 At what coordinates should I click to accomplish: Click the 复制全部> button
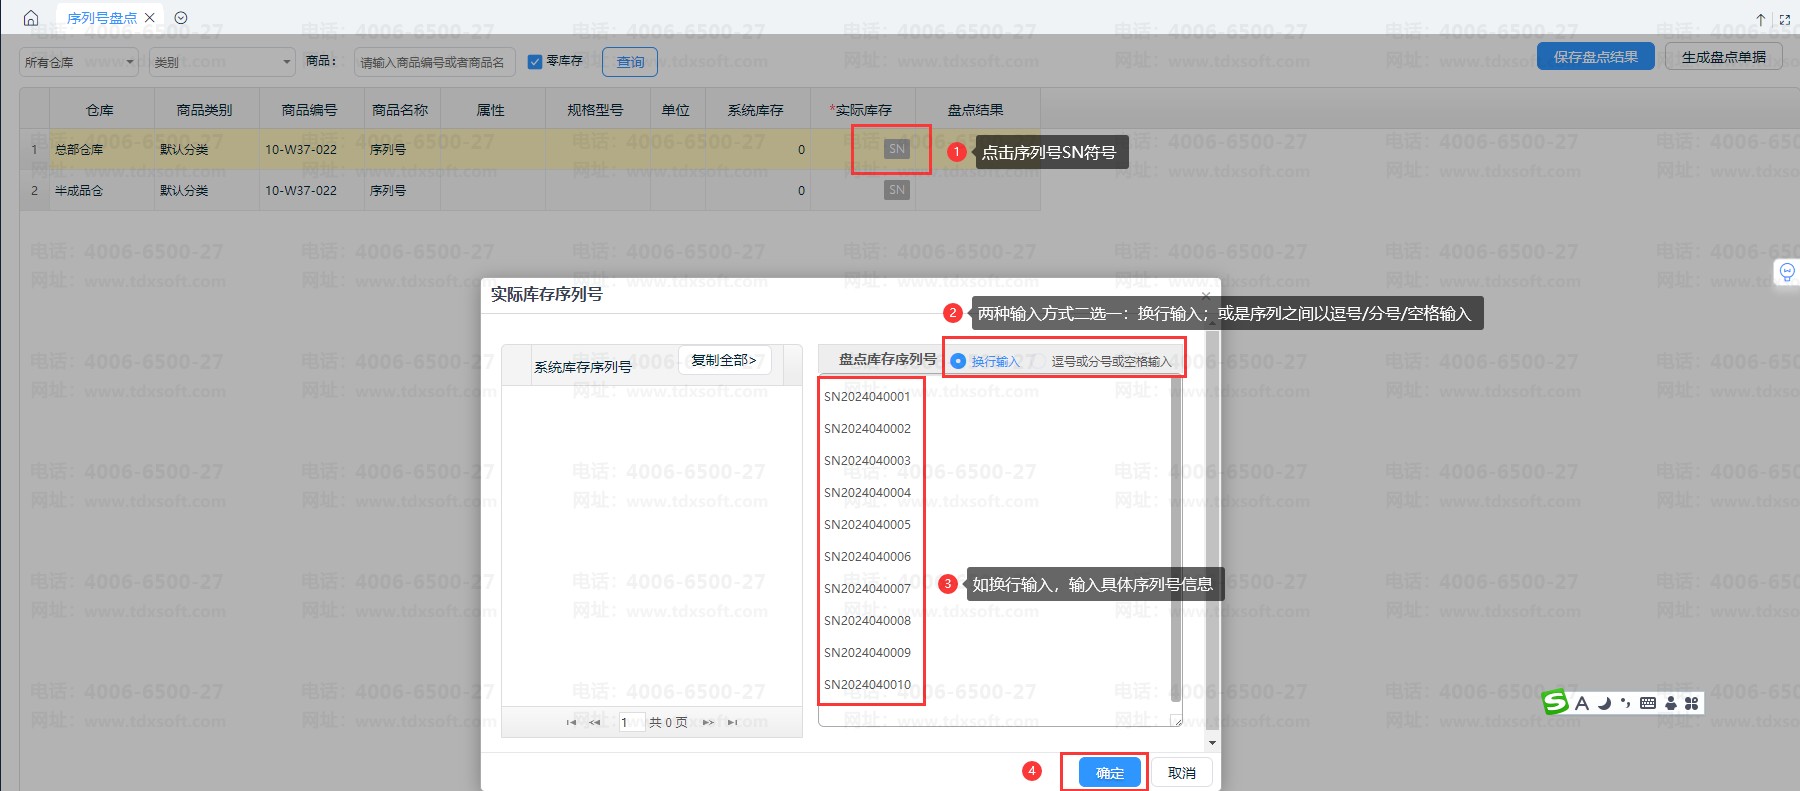pyautogui.click(x=724, y=360)
